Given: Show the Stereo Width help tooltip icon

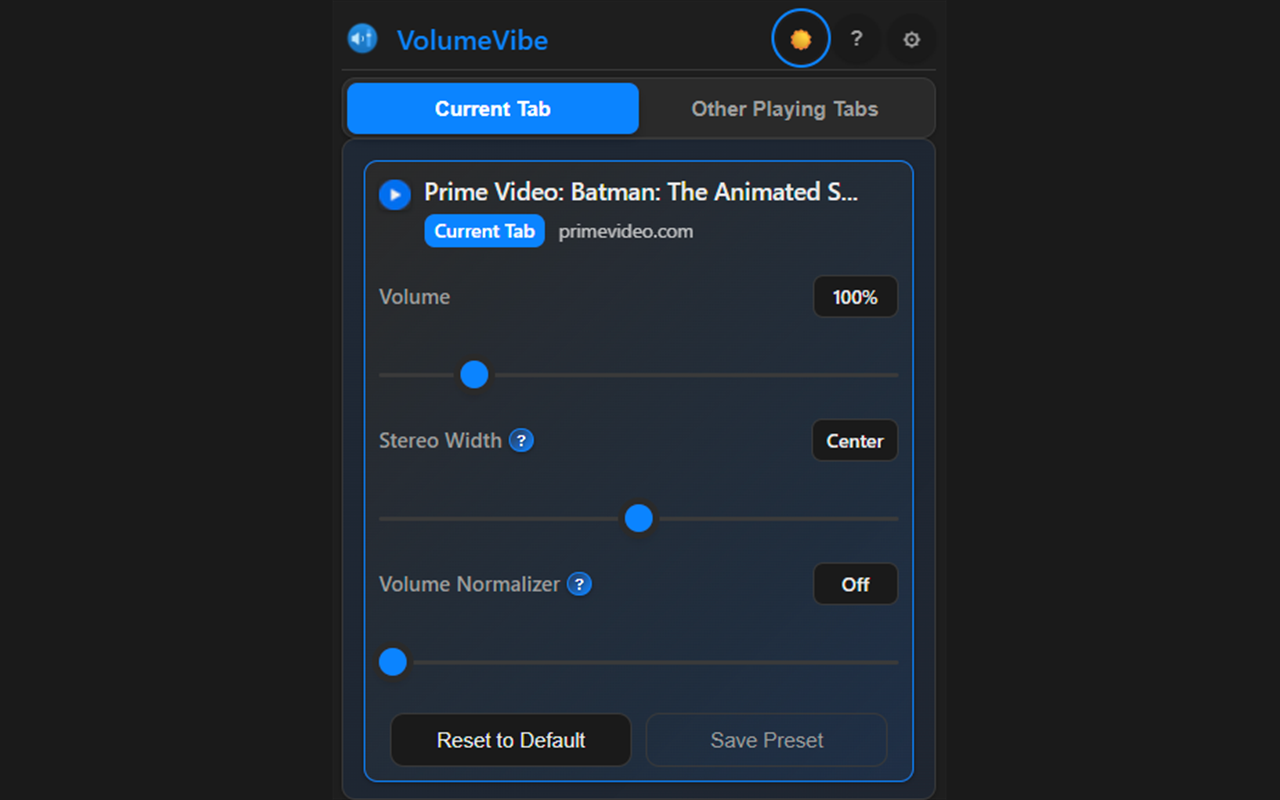Looking at the screenshot, I should click(x=521, y=440).
